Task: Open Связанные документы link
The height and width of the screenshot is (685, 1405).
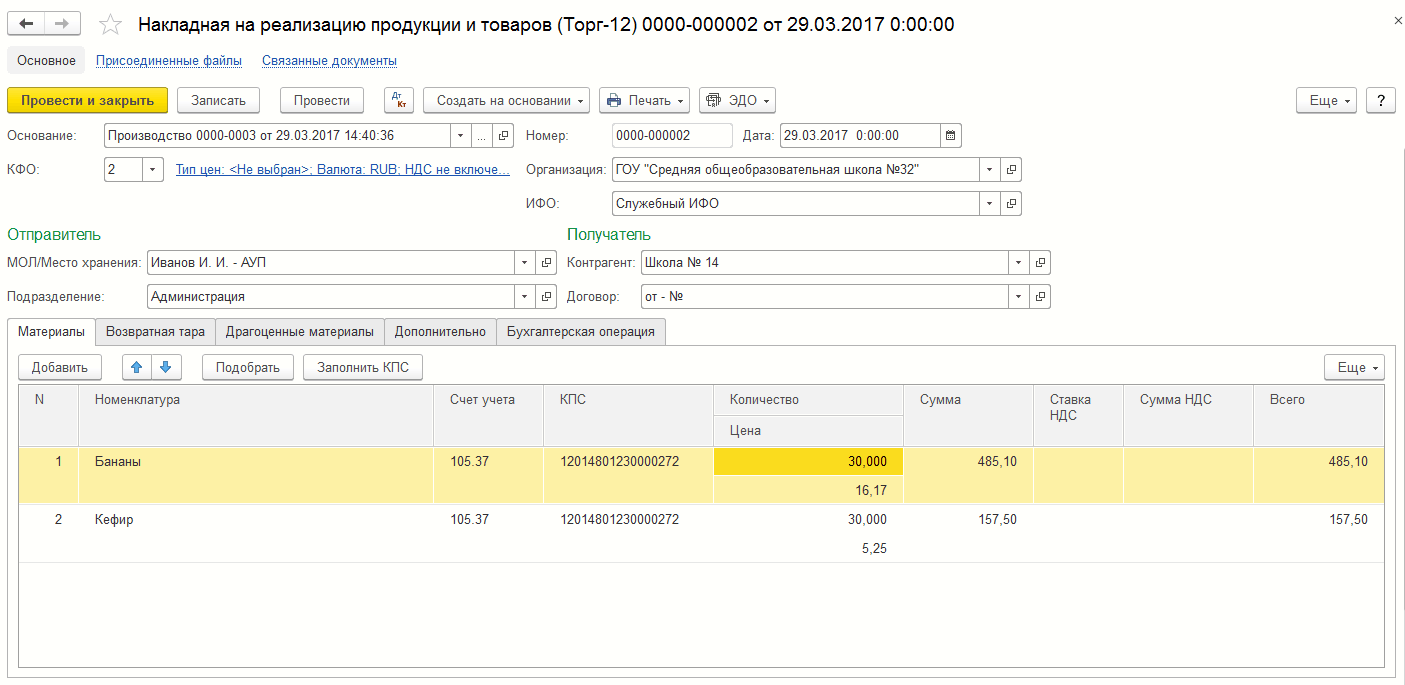Action: pos(330,60)
